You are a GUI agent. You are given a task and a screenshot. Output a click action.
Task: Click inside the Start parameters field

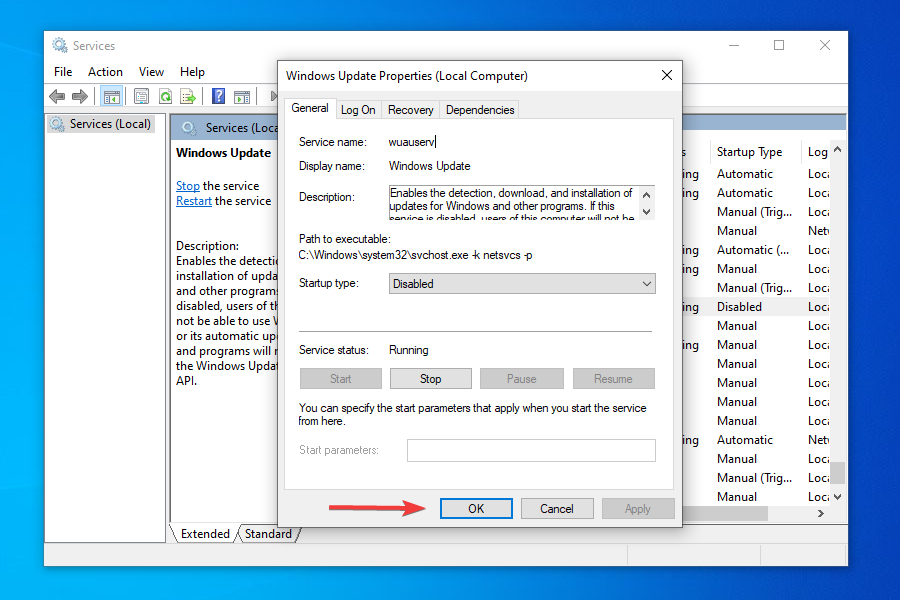point(531,450)
